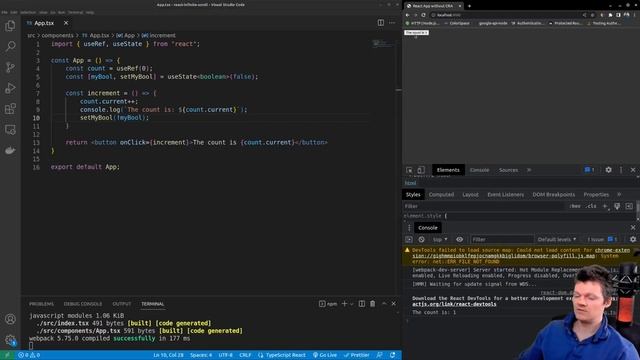Open the Run and Debug view
This screenshot has width=640, height=360.
pyautogui.click(x=10, y=88)
